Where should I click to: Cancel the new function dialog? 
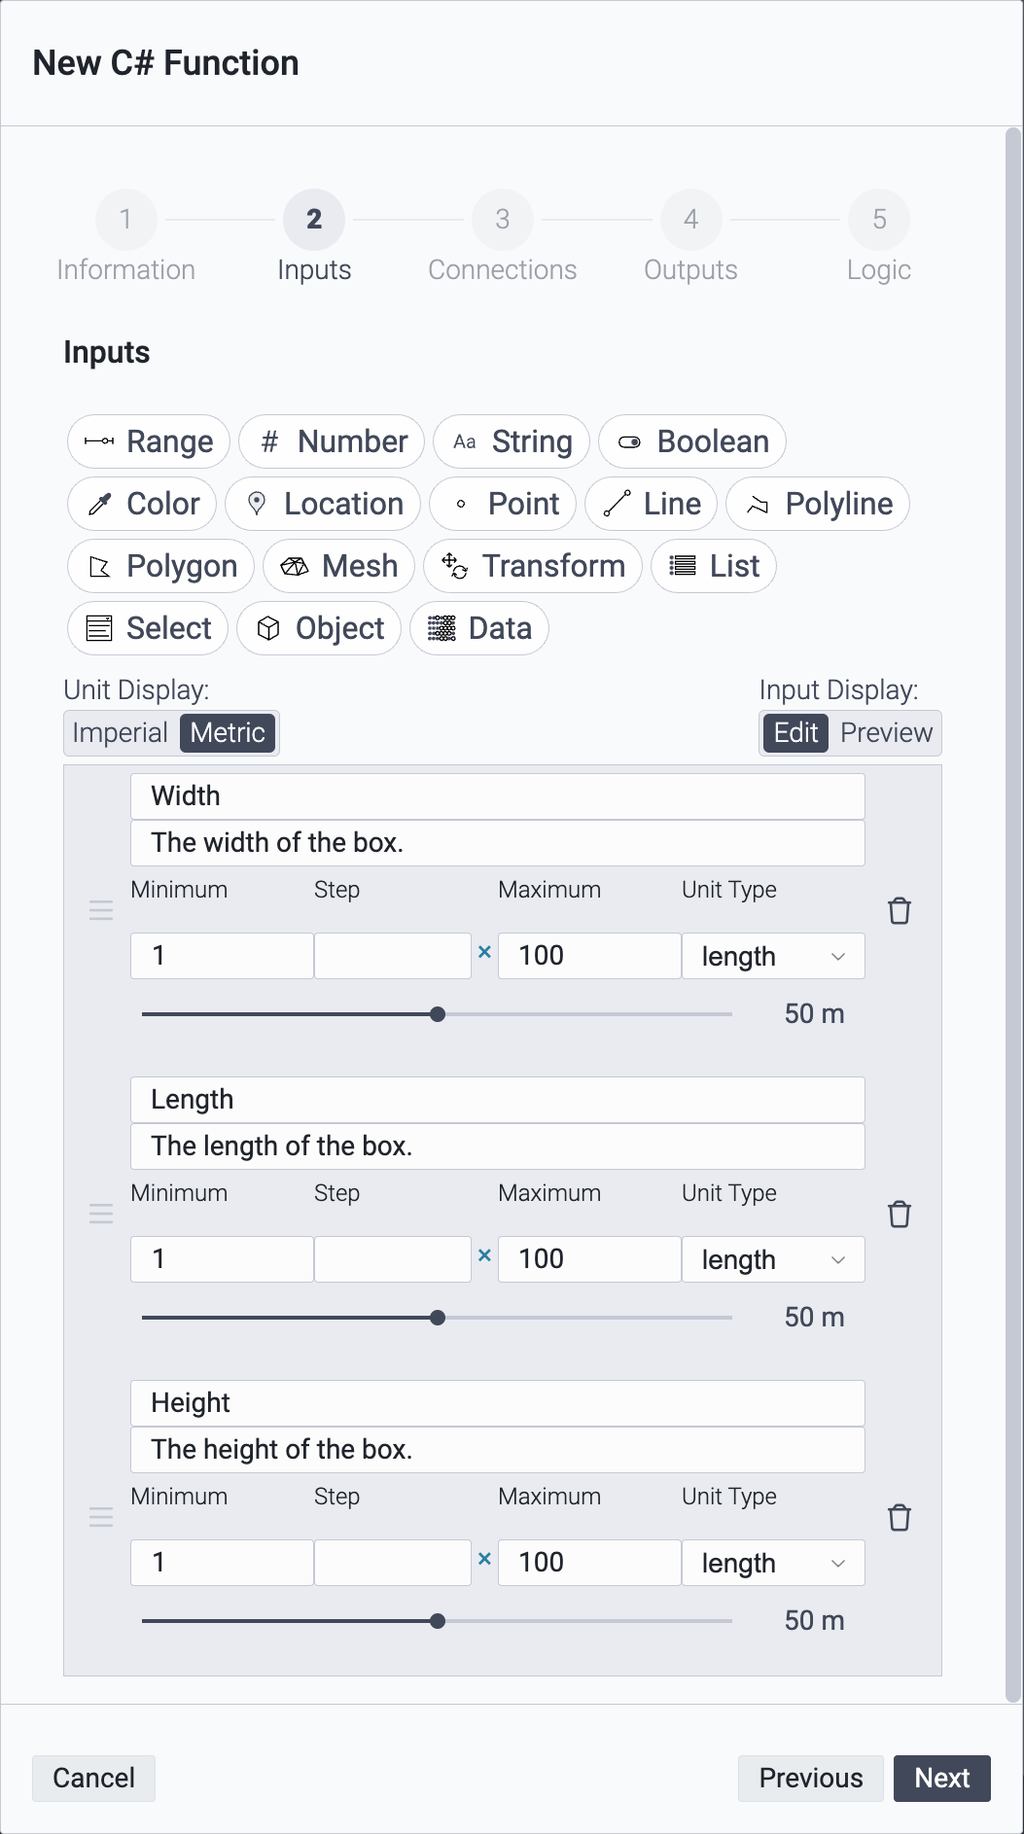tap(94, 1778)
